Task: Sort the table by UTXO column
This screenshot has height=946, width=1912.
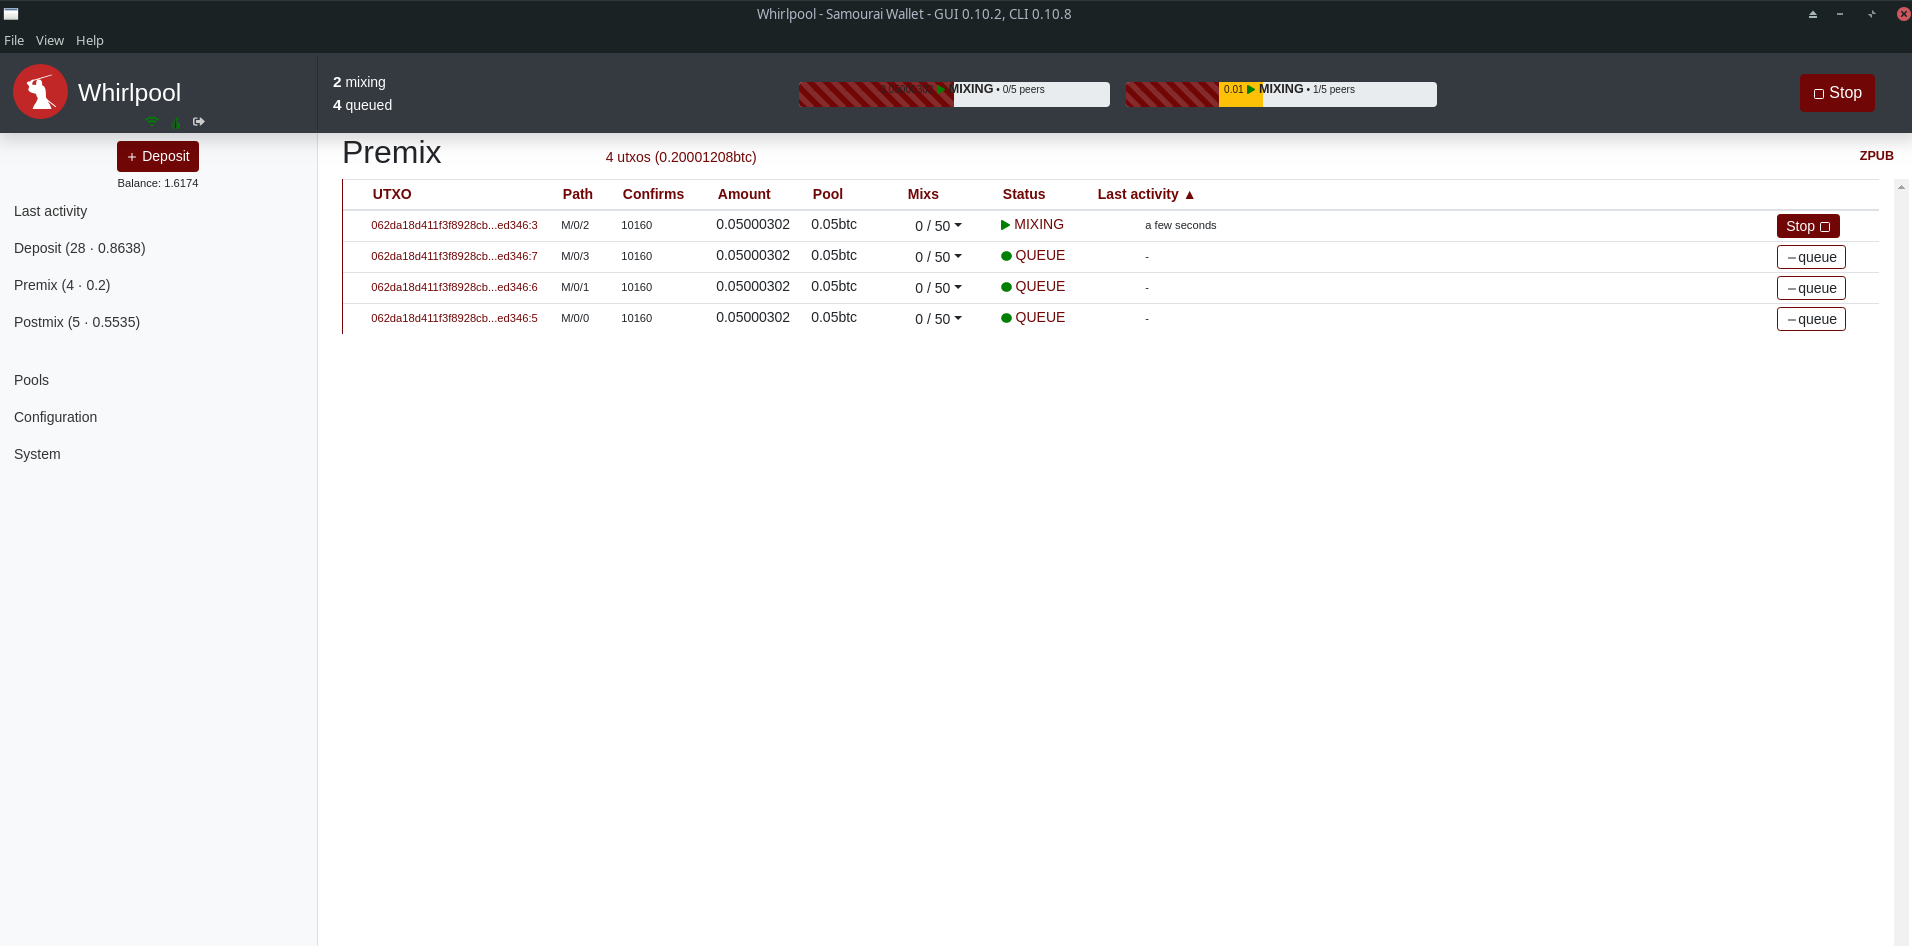Action: (392, 194)
